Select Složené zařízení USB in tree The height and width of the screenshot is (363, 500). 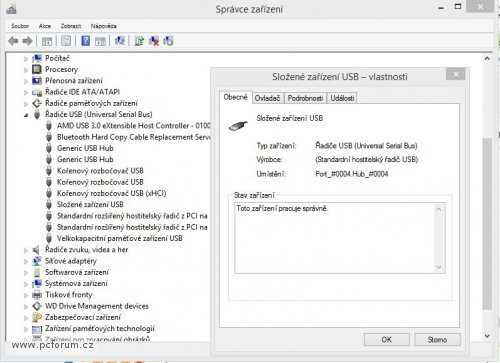[x=90, y=204]
